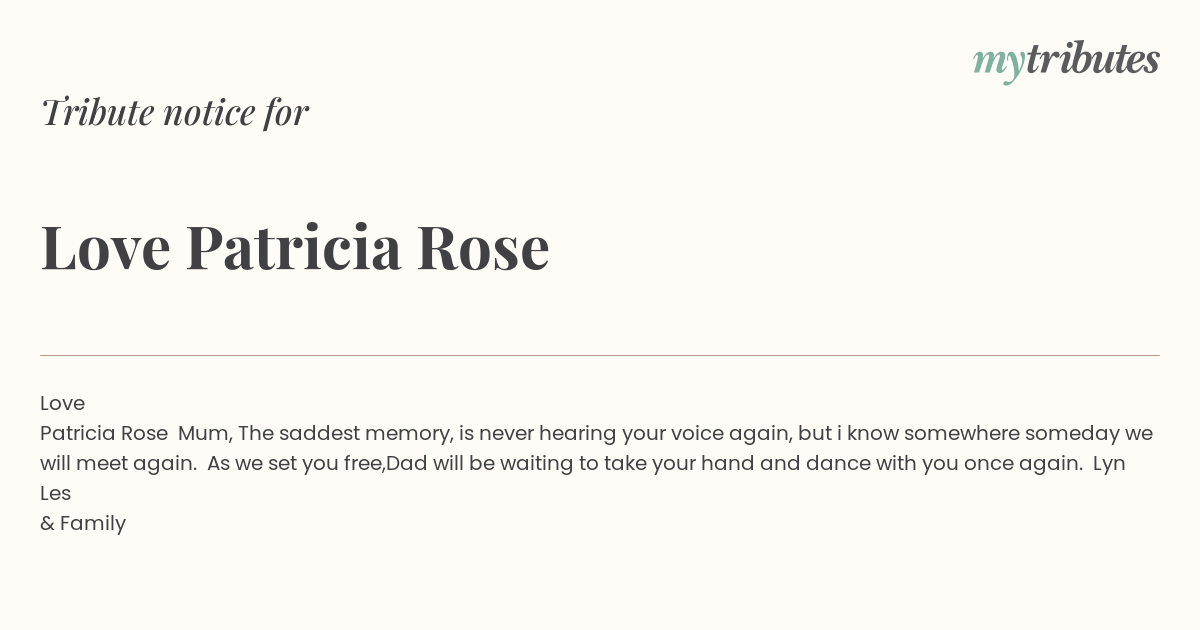Click 'Rose' in the large title
1200x630 pixels.
[483, 247]
